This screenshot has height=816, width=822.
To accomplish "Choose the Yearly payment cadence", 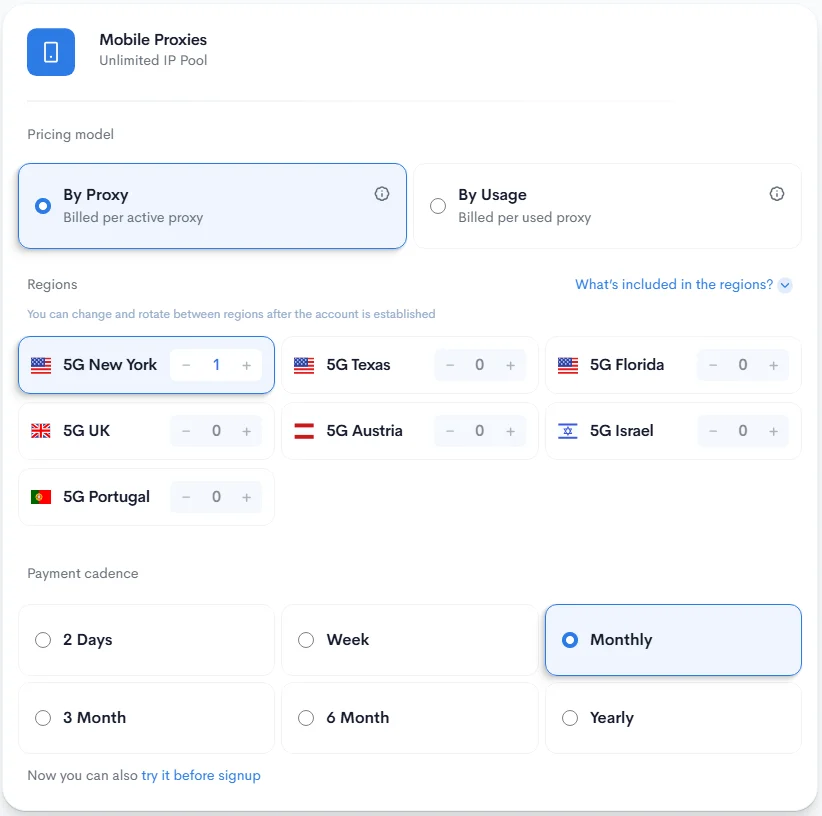I will coord(673,718).
